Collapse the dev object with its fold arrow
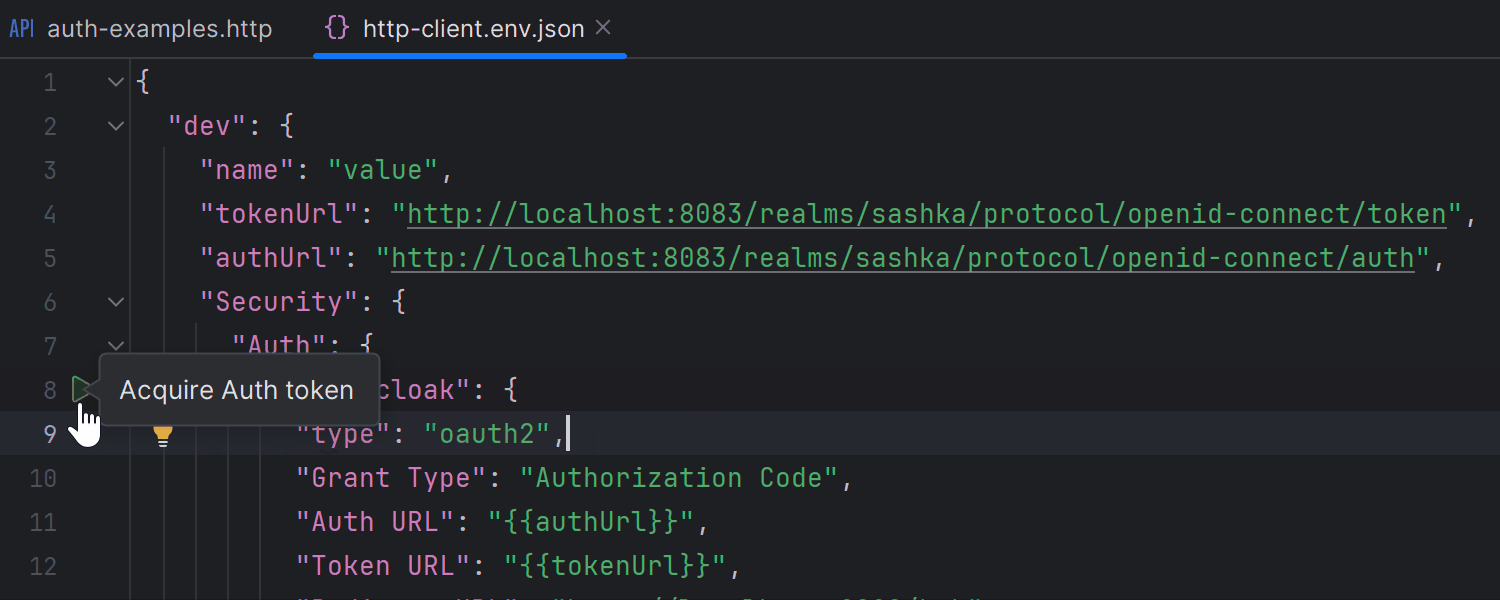The image size is (1500, 600). tap(115, 125)
